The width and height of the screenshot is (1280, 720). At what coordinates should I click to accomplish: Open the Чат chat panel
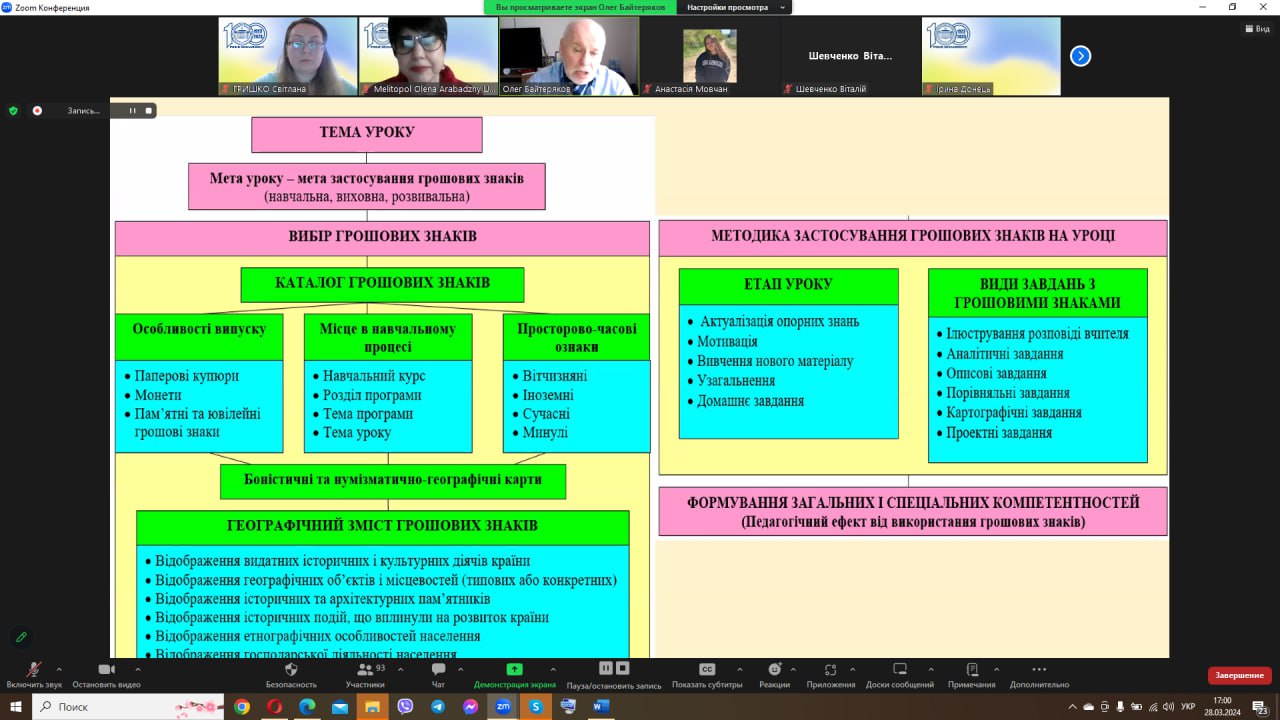[x=438, y=670]
